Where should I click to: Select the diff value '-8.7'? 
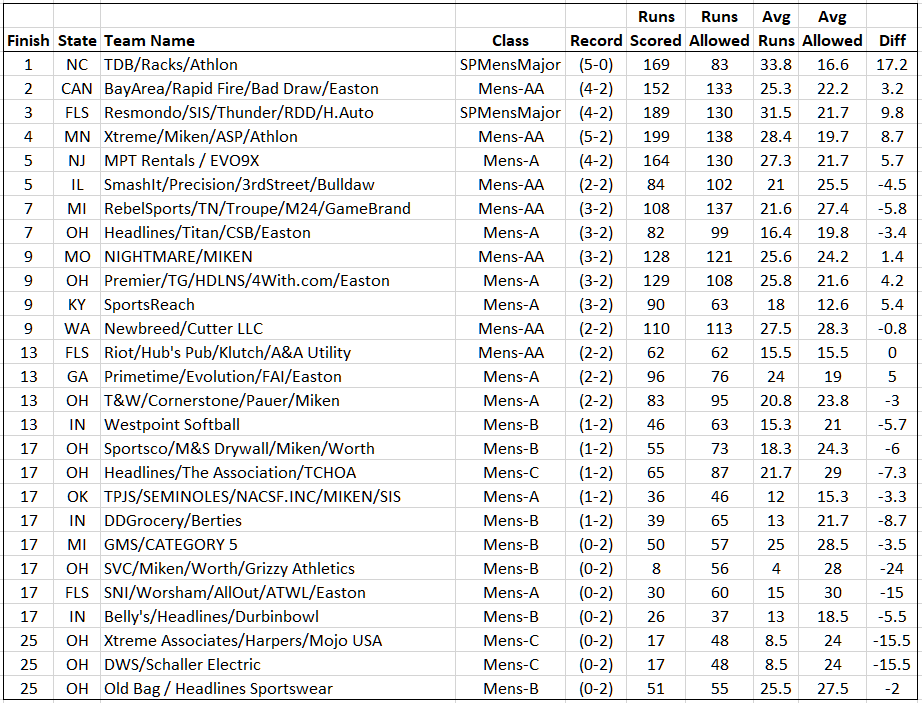pos(892,521)
